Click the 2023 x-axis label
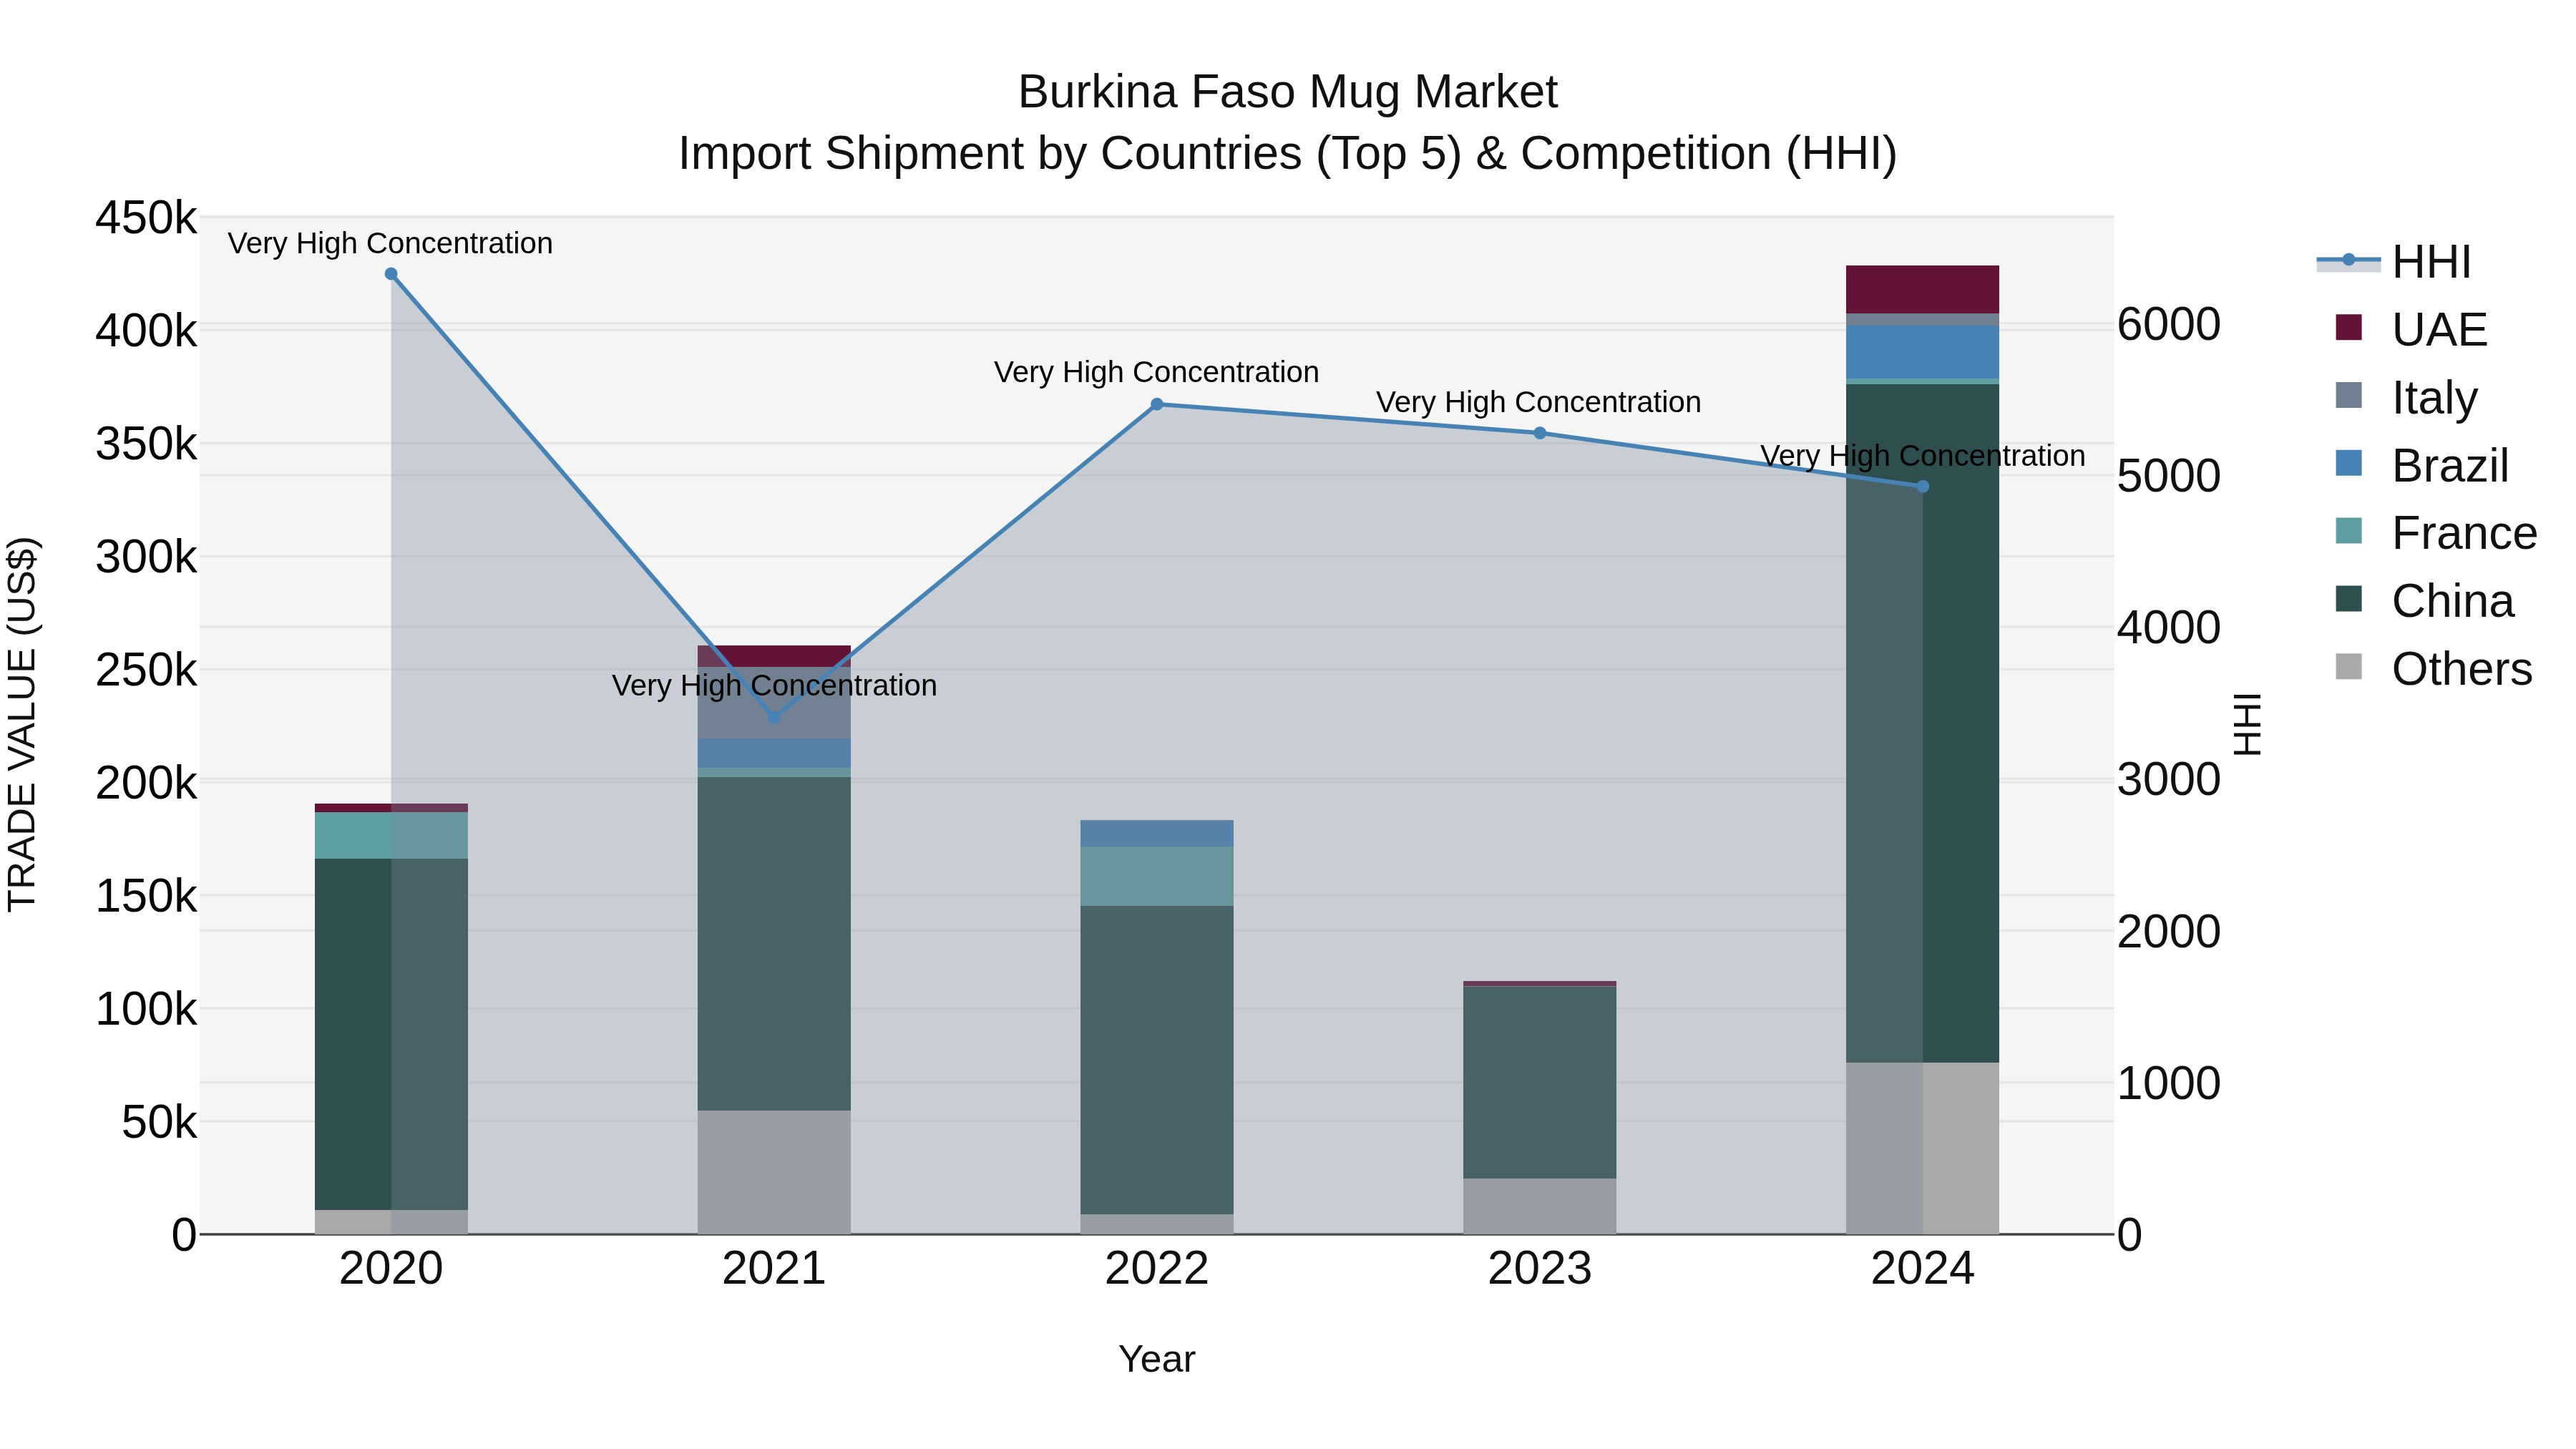The height and width of the screenshot is (1449, 2576). click(1540, 1269)
